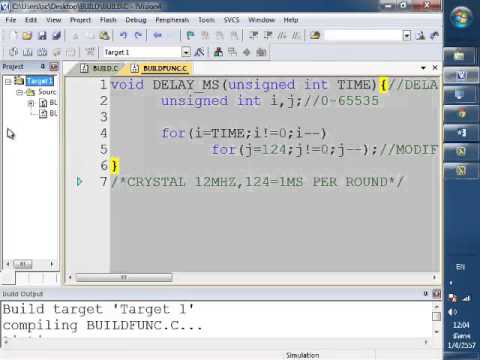Screen dimensions: 480x360
Task: Expand the first BL file node
Action: 31,103
